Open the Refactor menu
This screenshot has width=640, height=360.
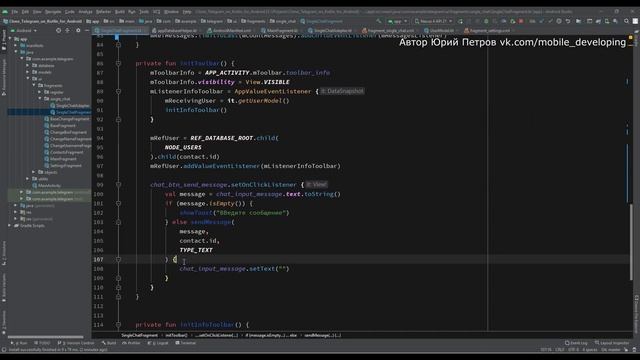click(103, 12)
